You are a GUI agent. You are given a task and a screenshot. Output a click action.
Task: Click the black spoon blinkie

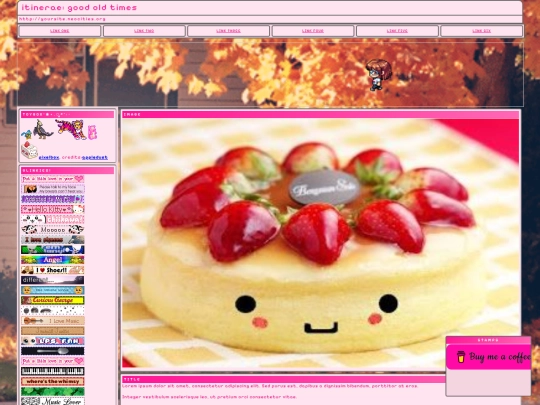52,351
